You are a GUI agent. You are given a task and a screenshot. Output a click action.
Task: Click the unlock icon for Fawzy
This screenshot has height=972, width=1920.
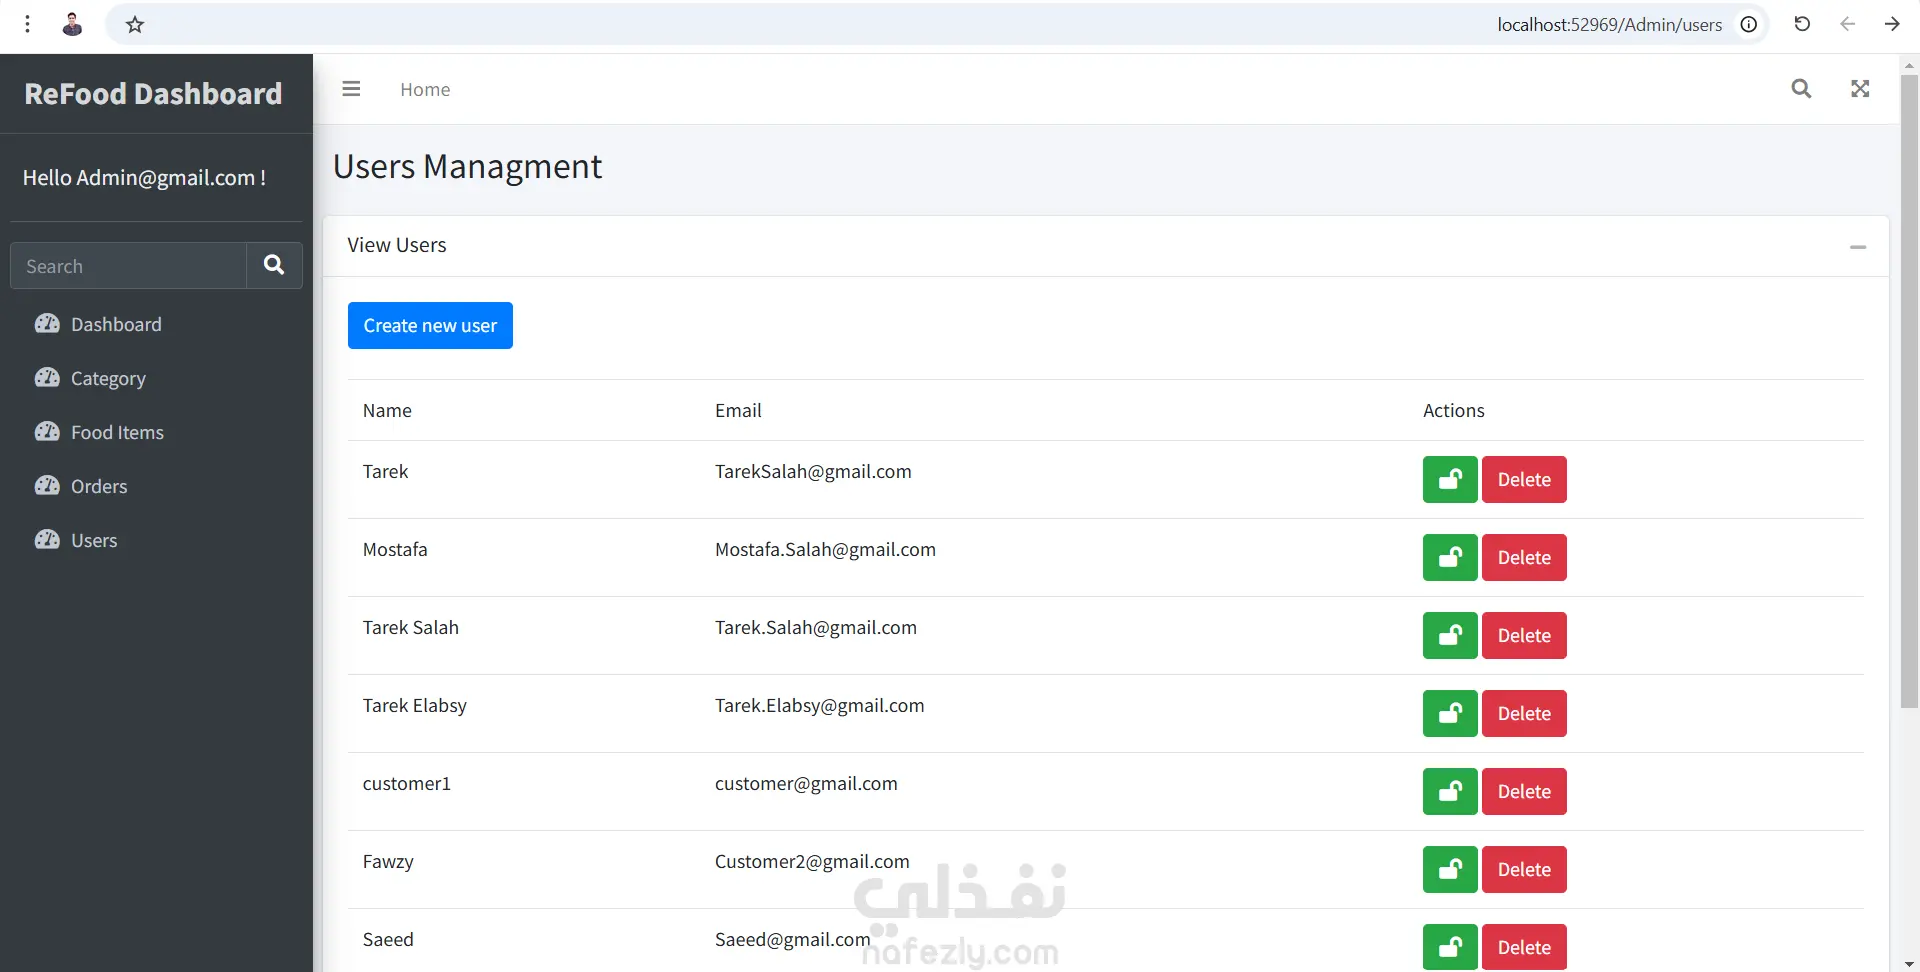(x=1450, y=869)
